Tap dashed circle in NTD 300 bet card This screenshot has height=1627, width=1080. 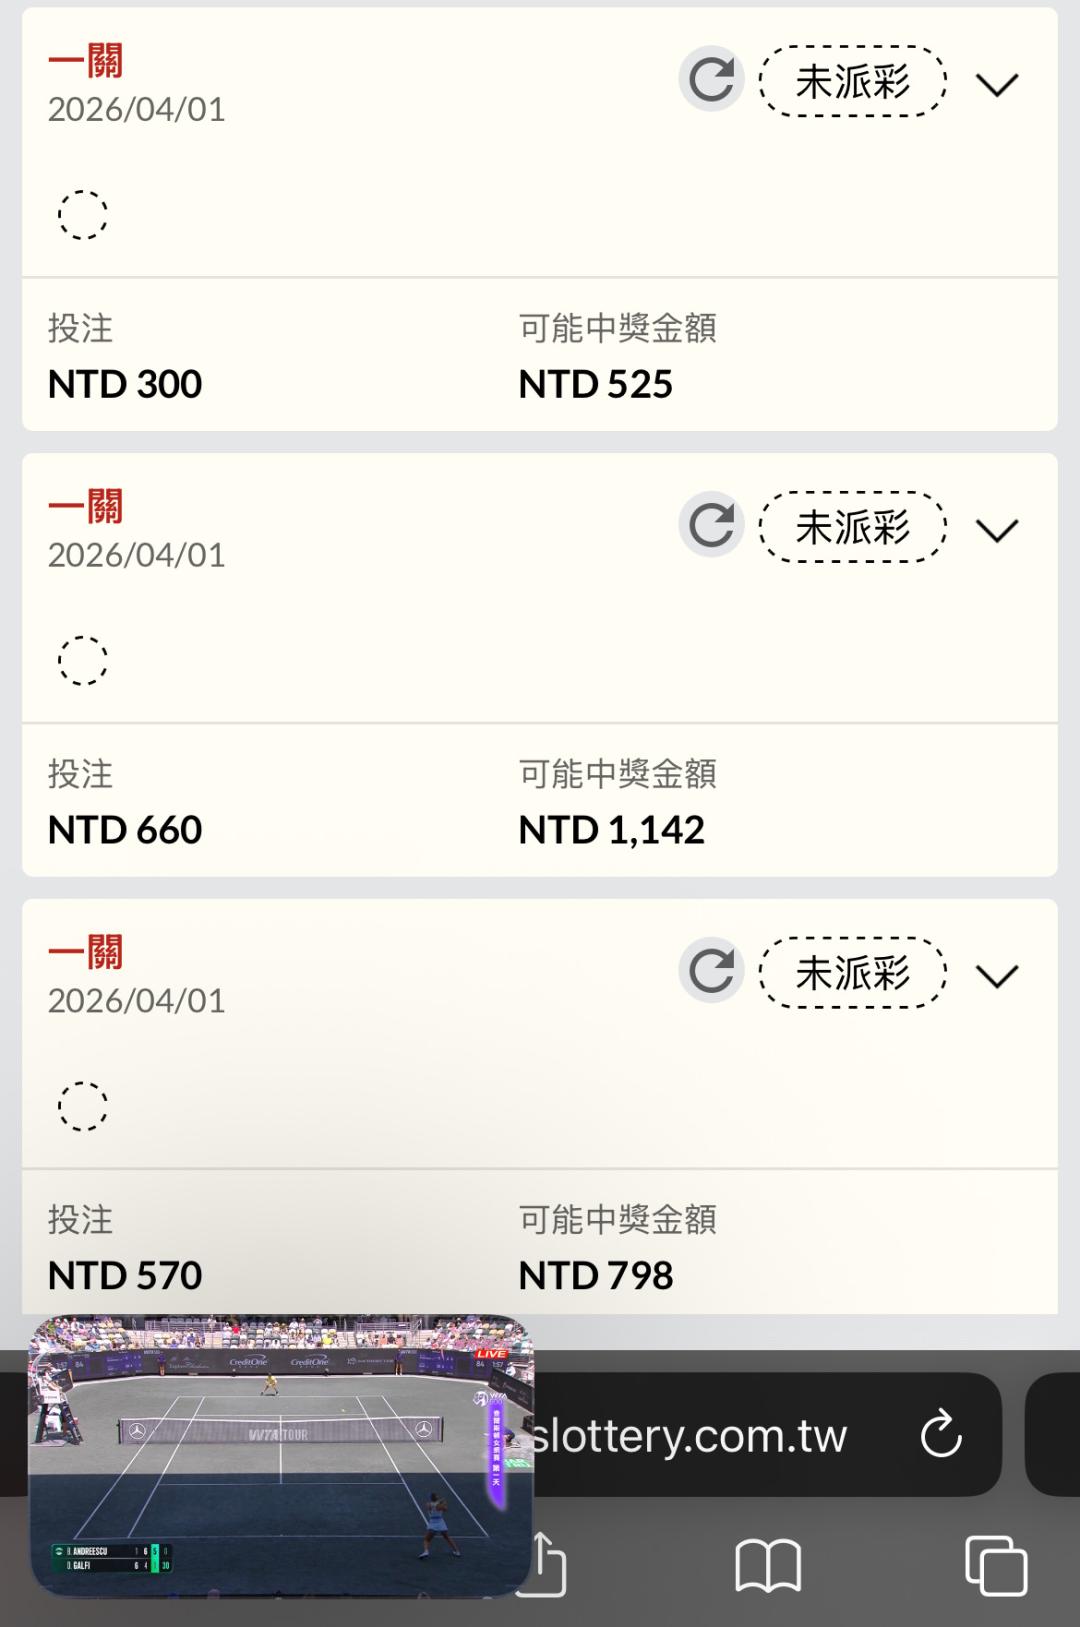click(82, 215)
